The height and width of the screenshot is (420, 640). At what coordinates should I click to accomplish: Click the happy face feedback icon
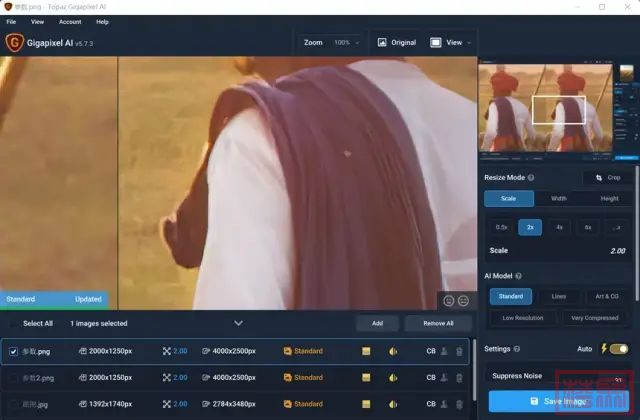[449, 301]
